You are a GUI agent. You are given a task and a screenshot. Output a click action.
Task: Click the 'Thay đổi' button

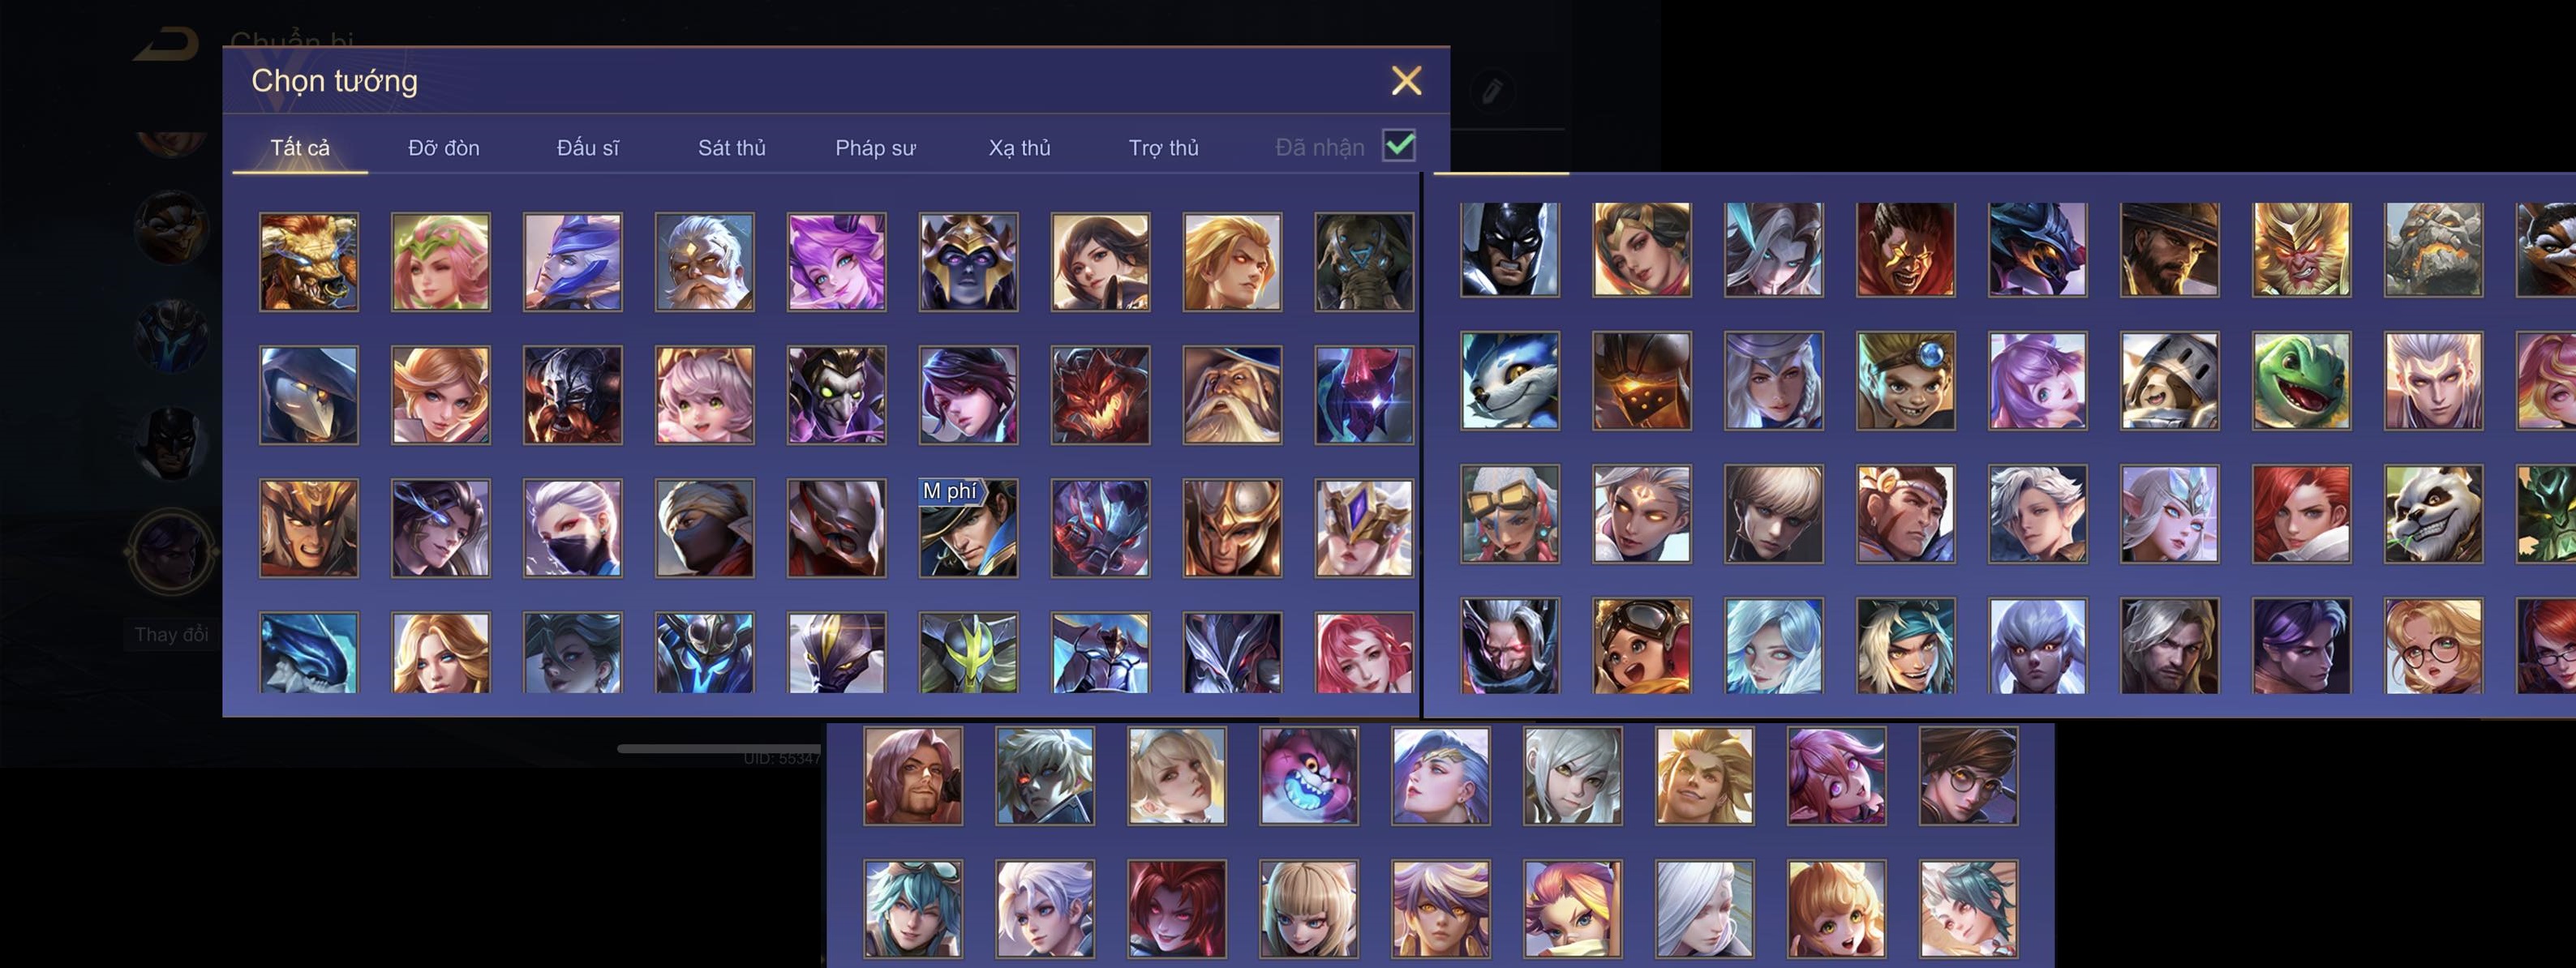171,634
